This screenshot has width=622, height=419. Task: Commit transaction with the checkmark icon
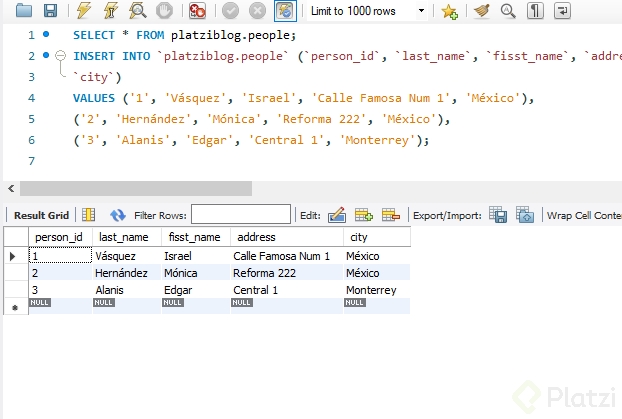230,10
